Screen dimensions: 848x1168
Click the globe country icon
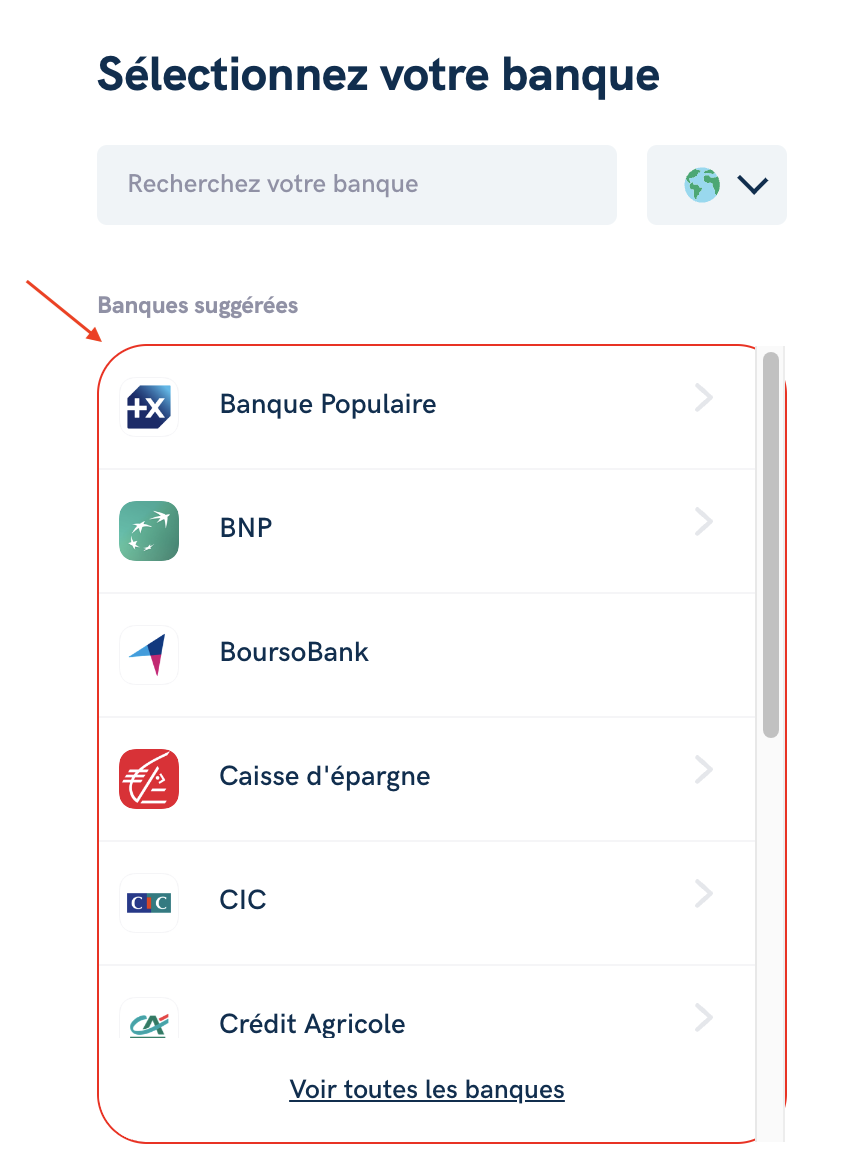coord(703,185)
